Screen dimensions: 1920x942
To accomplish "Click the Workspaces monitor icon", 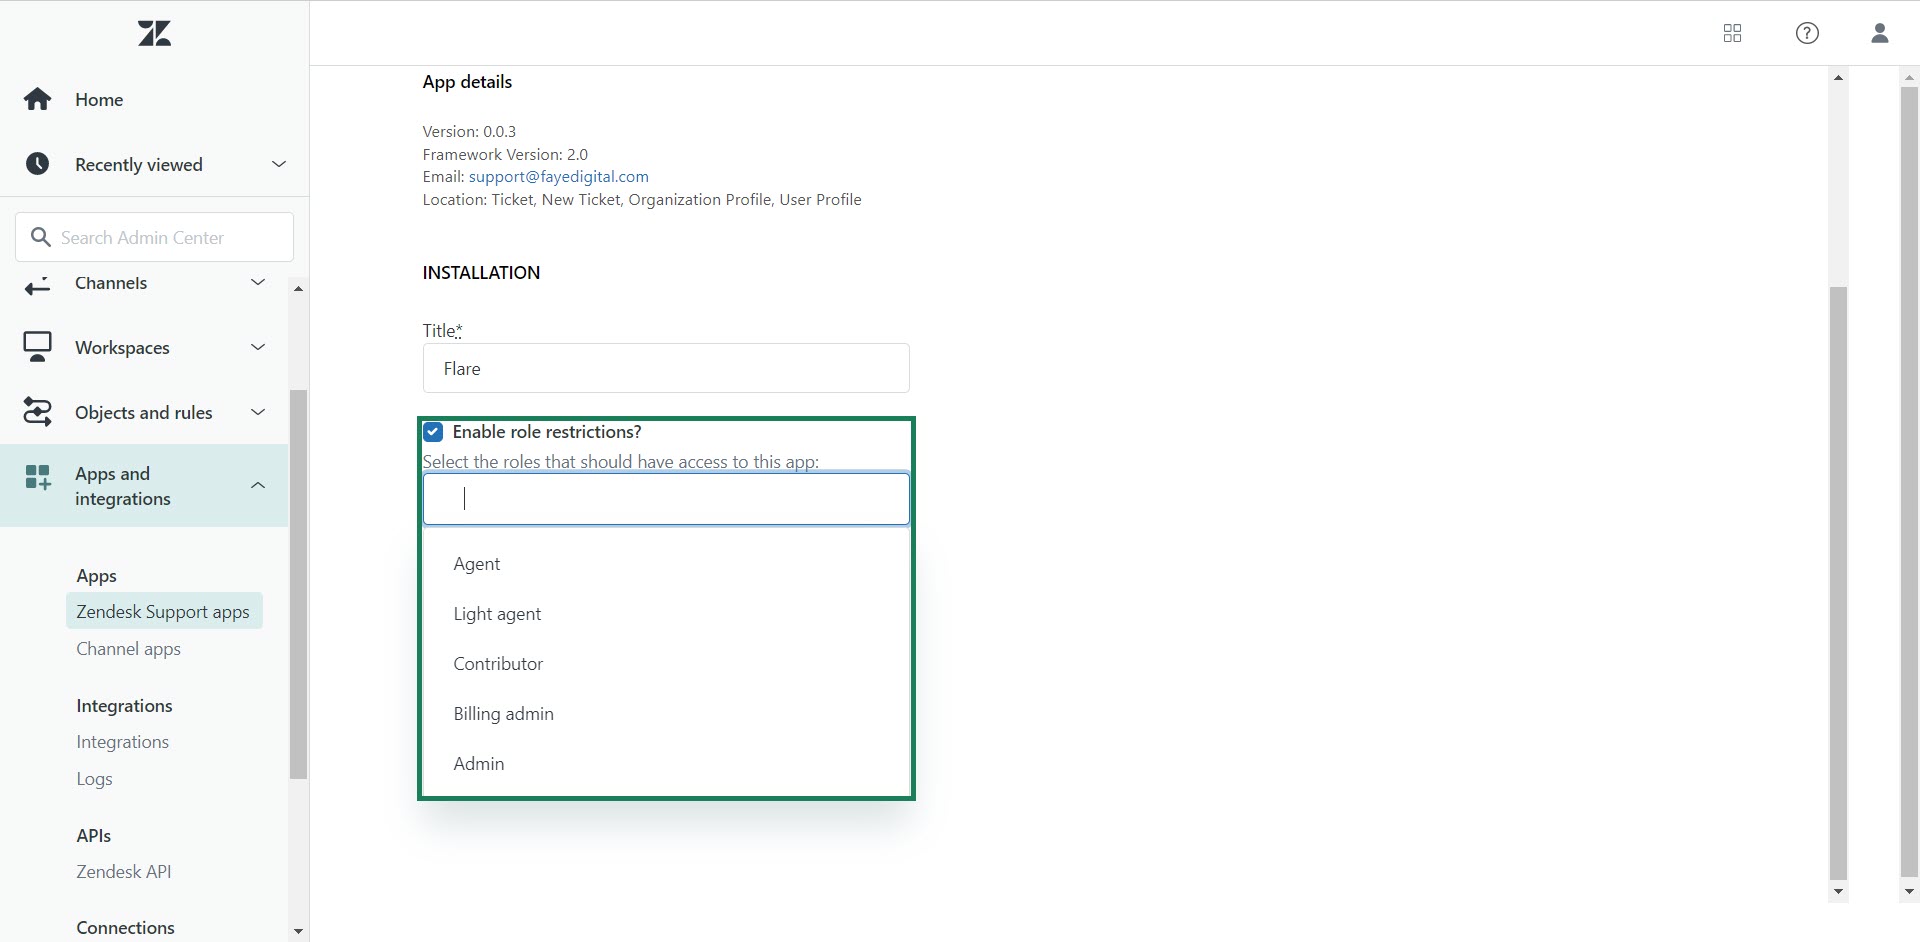I will 38,347.
